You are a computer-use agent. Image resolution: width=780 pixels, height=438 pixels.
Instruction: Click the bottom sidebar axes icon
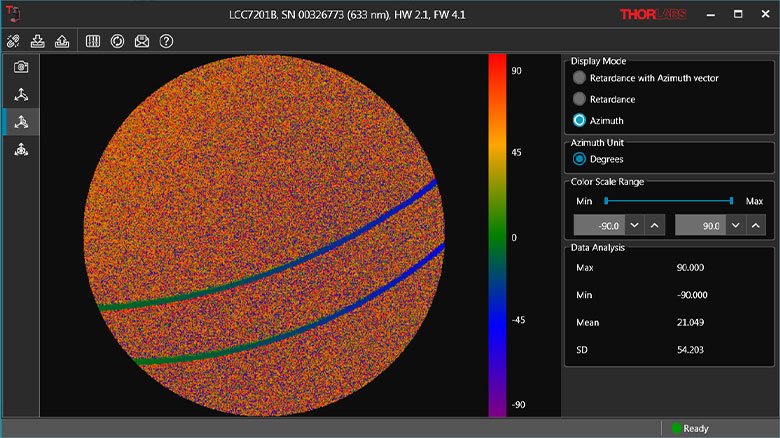click(x=21, y=150)
